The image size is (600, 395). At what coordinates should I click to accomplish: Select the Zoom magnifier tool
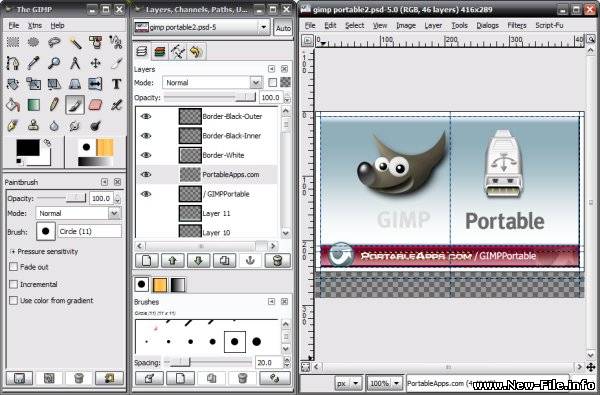[x=54, y=63]
